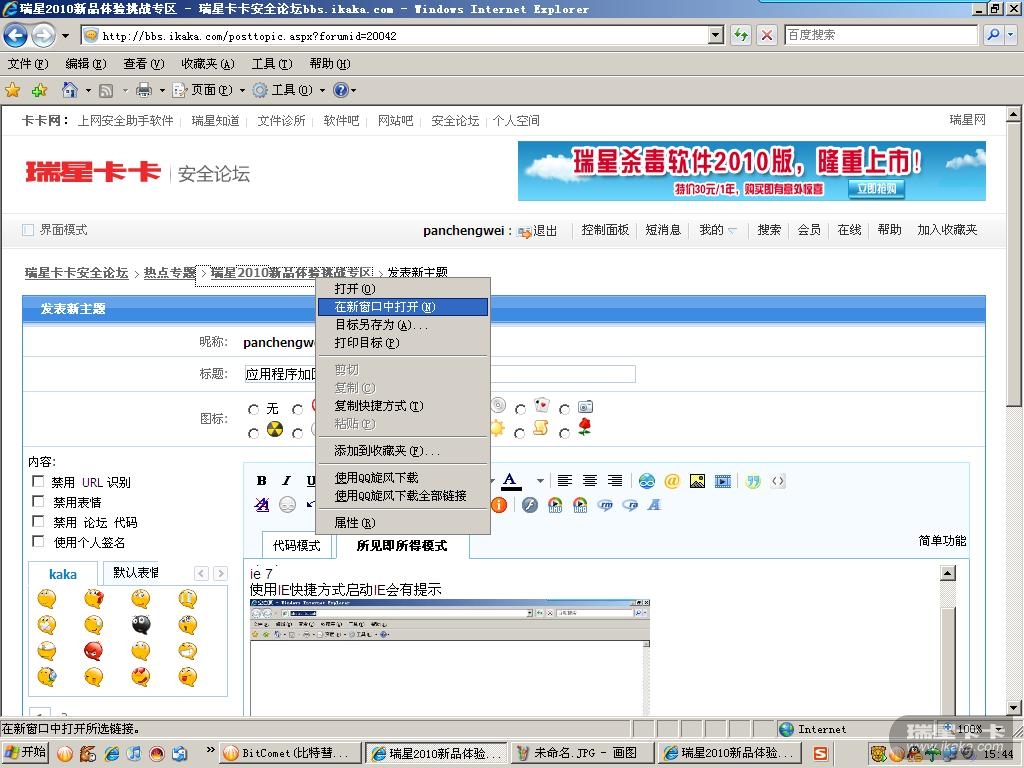Click the Help question-mark icon
Screen dimensions: 1024x768
coord(341,90)
